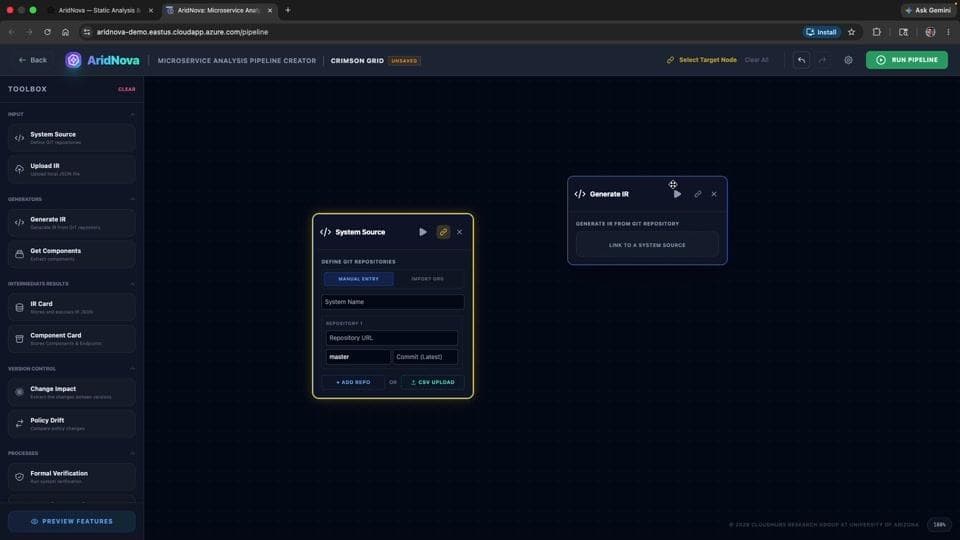
Task: Click the master branch field
Action: coord(358,357)
